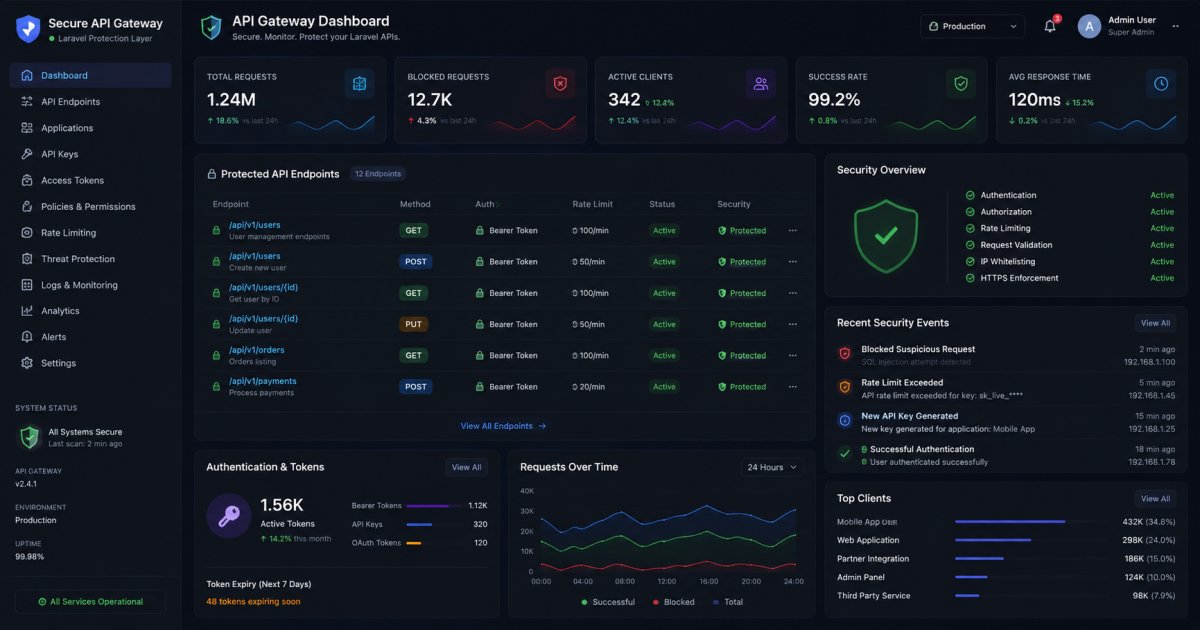Click the '192.168.1.100' IP address
Viewport: 1200px width, 630px height.
[x=1150, y=362]
